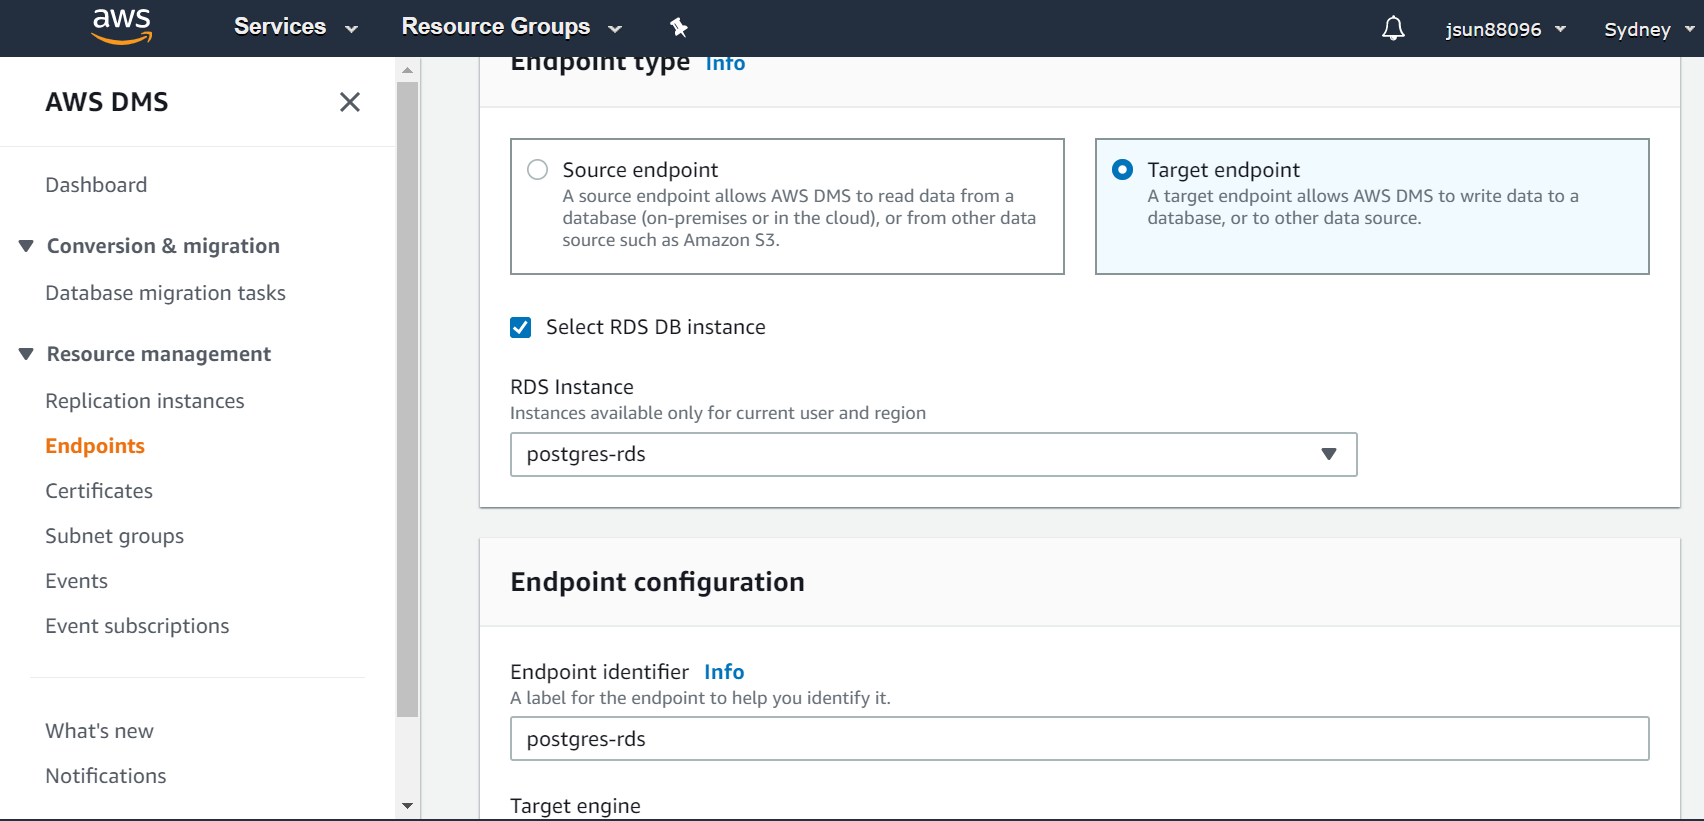Click the Endpoint identifier text field
Image resolution: width=1704 pixels, height=821 pixels.
click(x=1078, y=739)
